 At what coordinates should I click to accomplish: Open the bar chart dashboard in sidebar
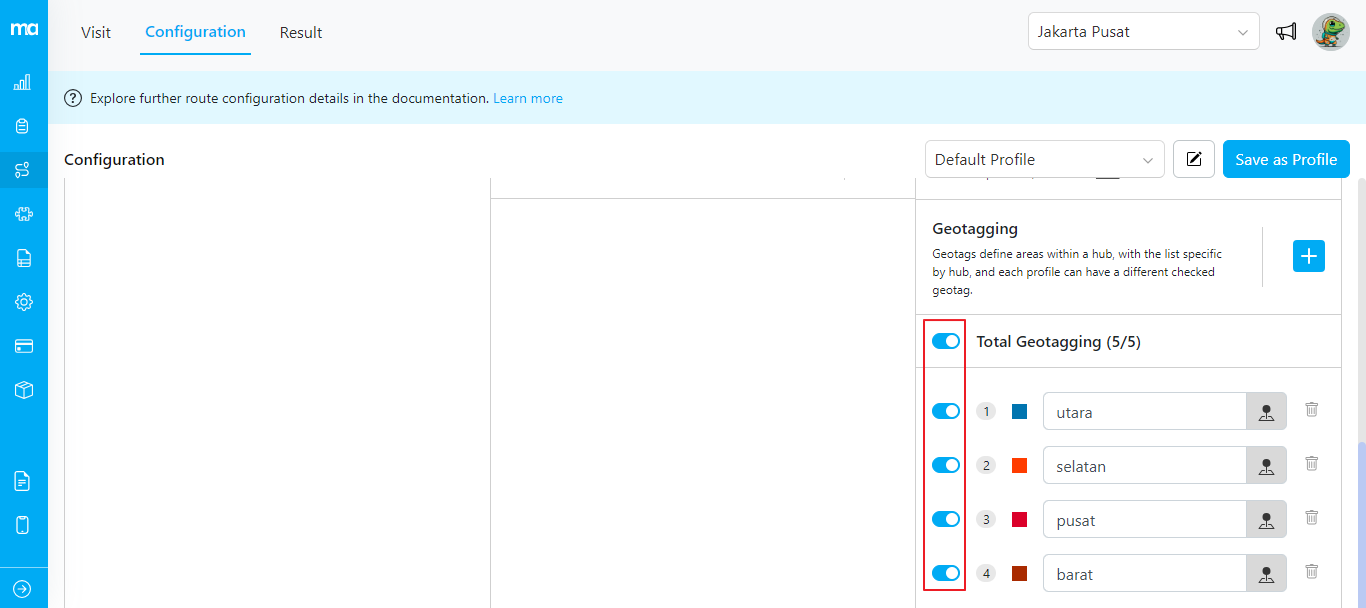23,82
